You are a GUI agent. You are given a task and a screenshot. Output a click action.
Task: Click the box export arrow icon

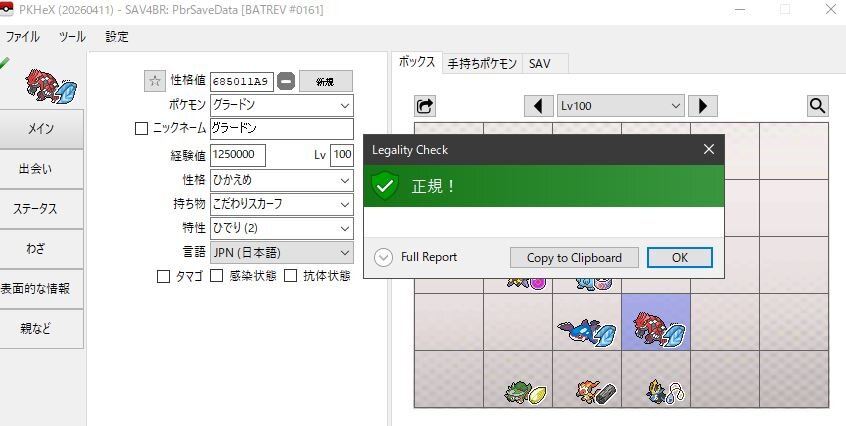pos(425,106)
